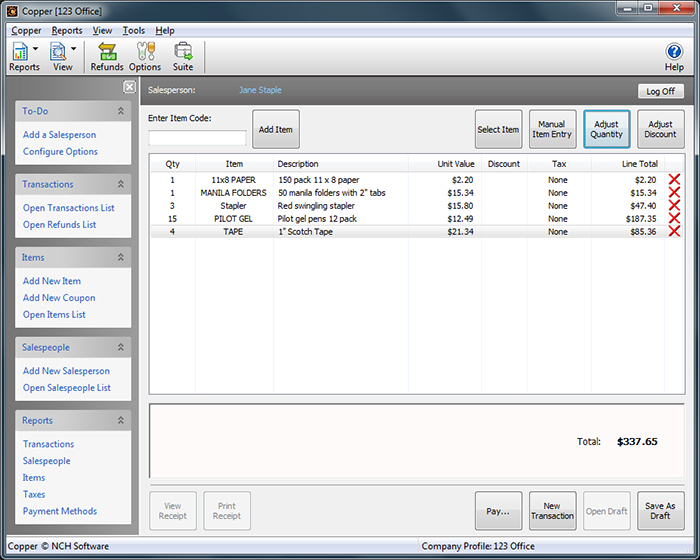Viewport: 700px width, 560px height.
Task: Close the left sidebar panel
Action: tap(129, 87)
